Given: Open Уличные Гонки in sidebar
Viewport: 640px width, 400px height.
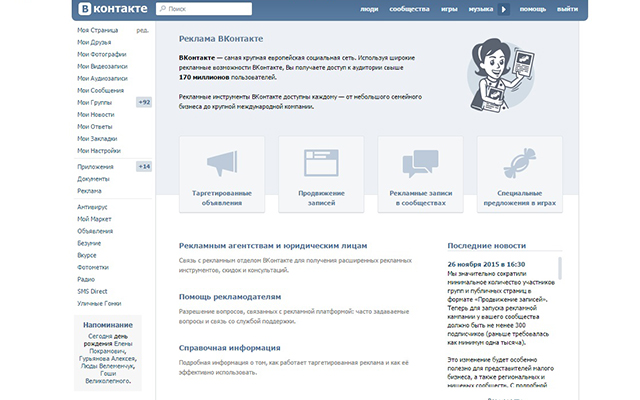Looking at the screenshot, I should [x=99, y=304].
